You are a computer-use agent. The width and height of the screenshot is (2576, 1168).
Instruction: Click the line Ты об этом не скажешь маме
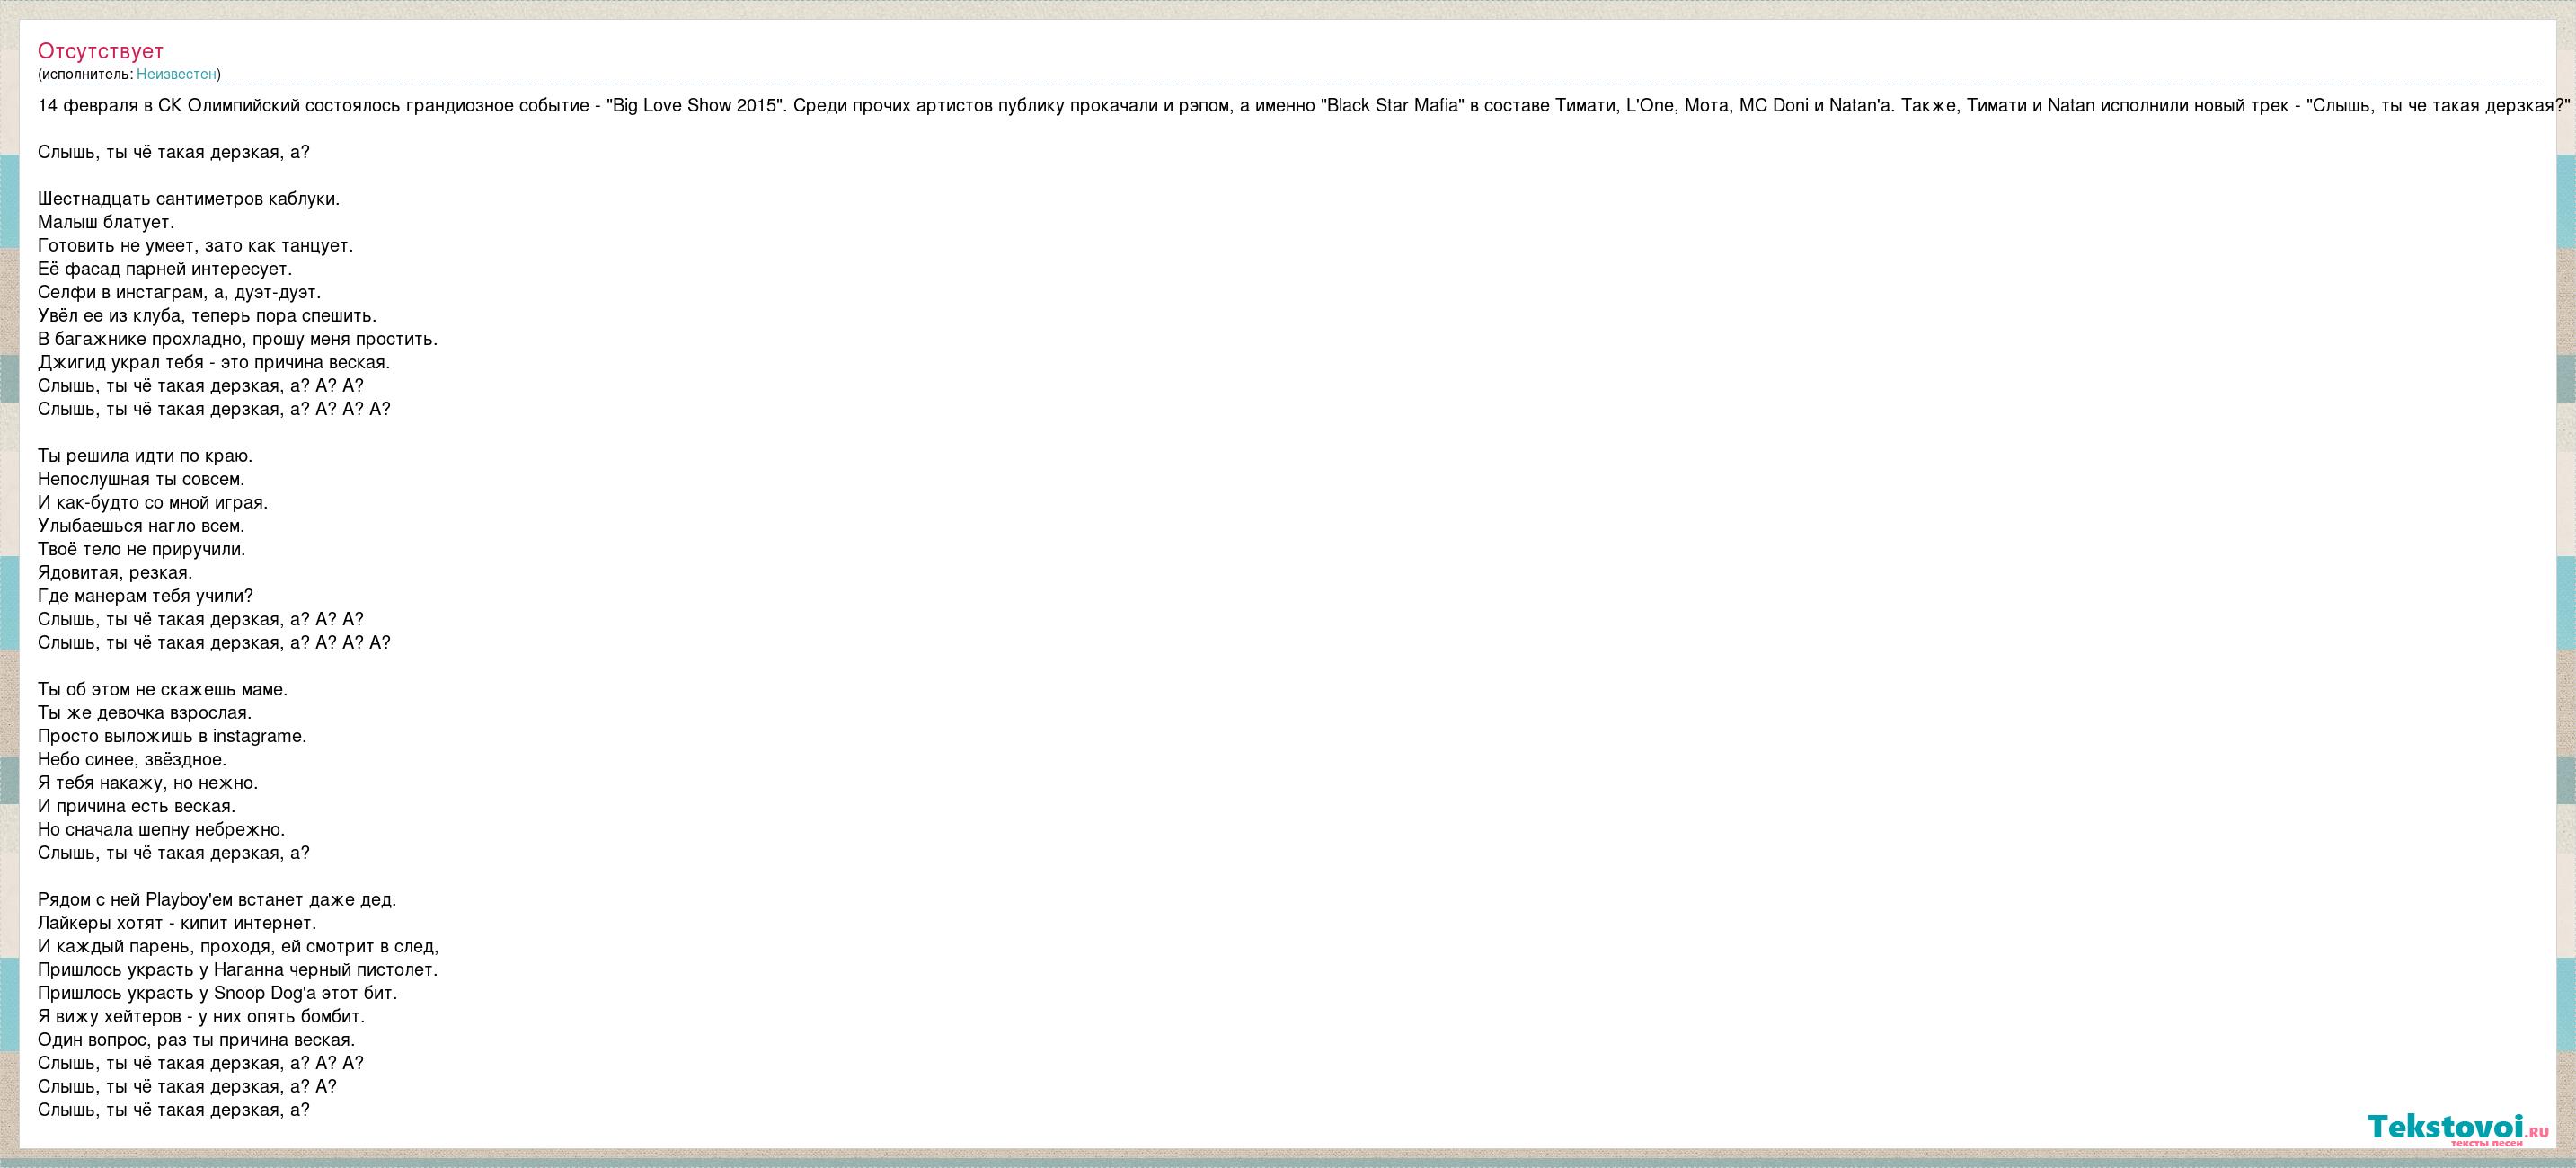tap(162, 690)
